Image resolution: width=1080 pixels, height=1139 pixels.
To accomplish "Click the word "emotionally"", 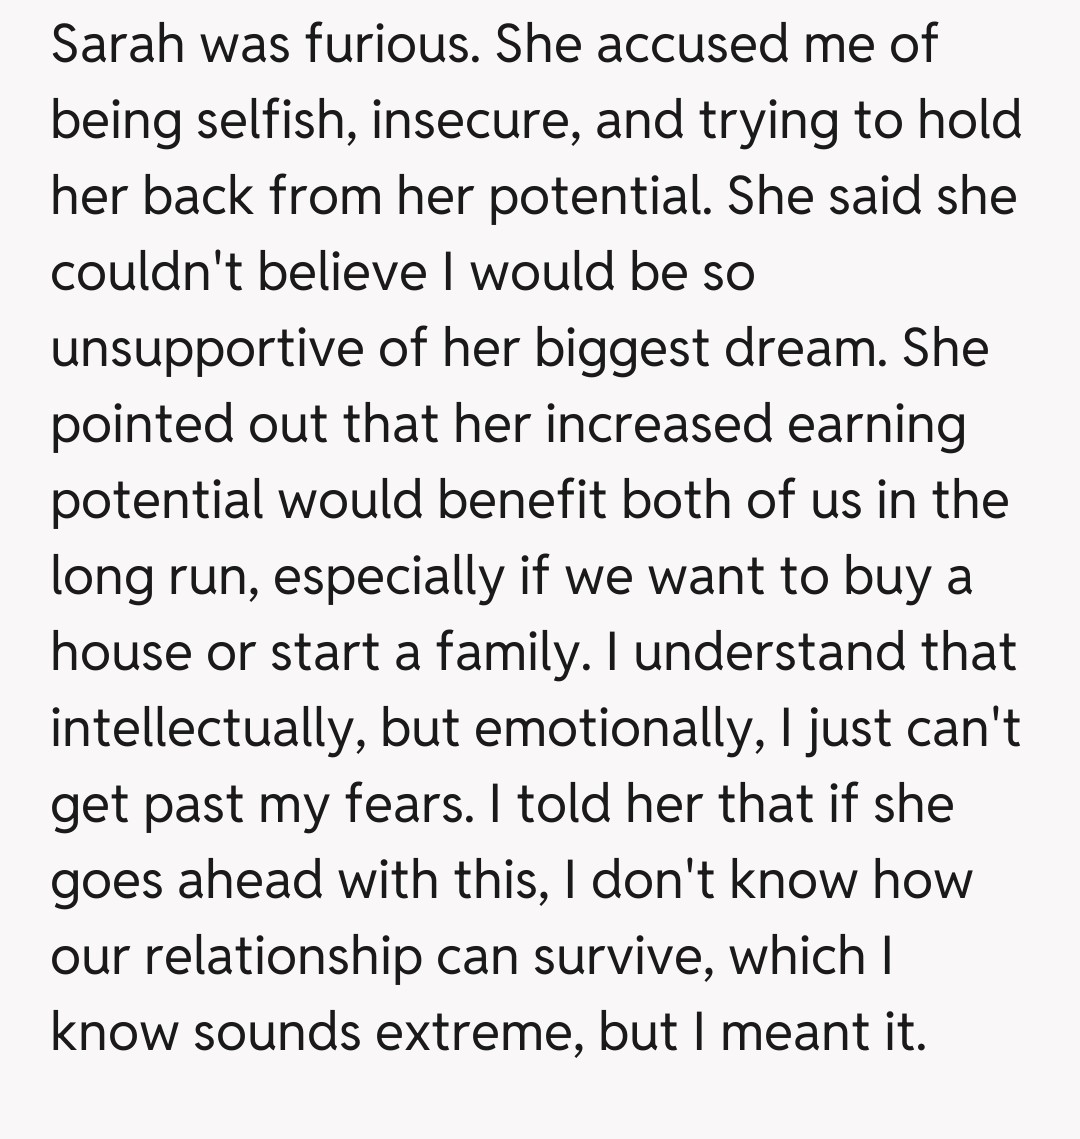I will coord(611,729).
